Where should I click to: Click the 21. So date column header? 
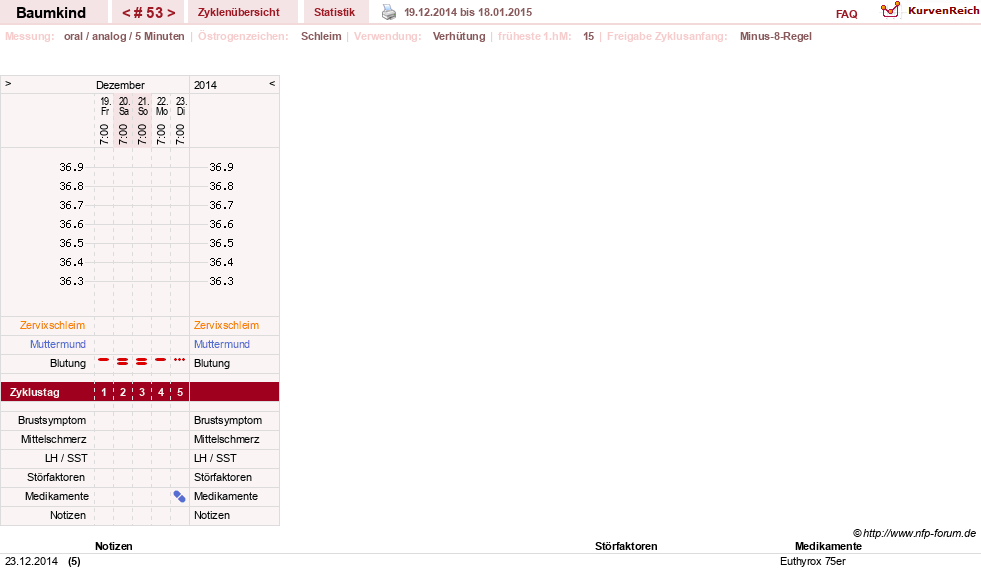[x=143, y=106]
